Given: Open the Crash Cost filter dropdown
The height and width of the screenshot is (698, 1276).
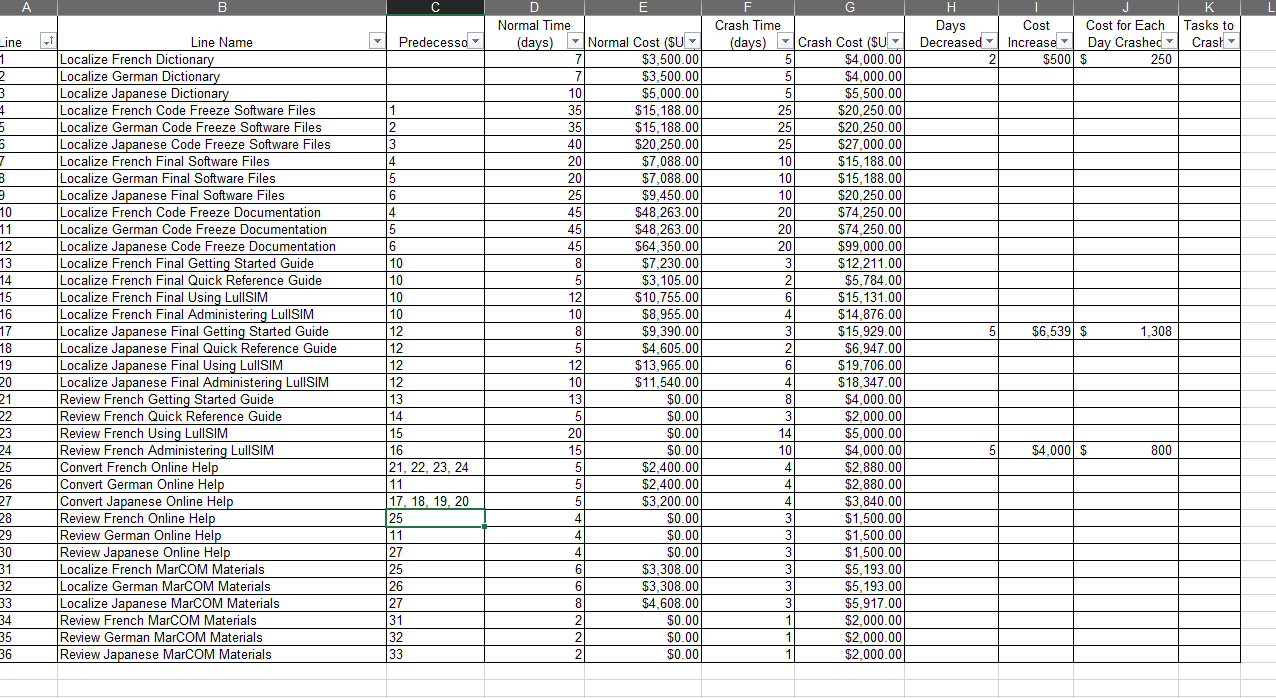Looking at the screenshot, I should pos(895,43).
